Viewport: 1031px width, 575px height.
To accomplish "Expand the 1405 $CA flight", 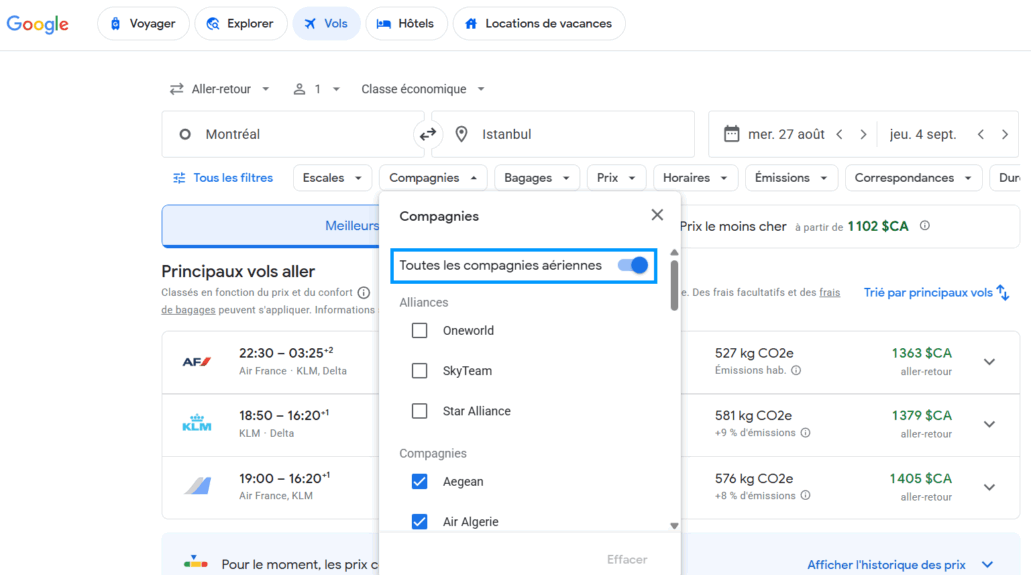I will point(990,488).
